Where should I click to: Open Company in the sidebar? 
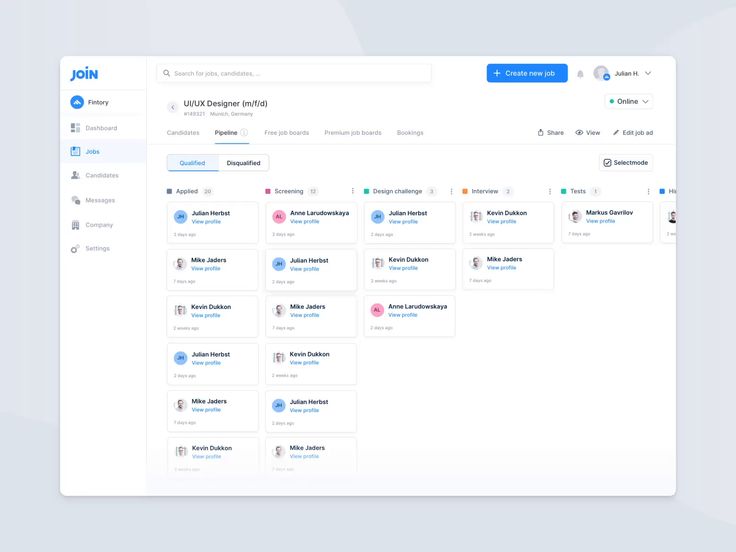tap(92, 225)
